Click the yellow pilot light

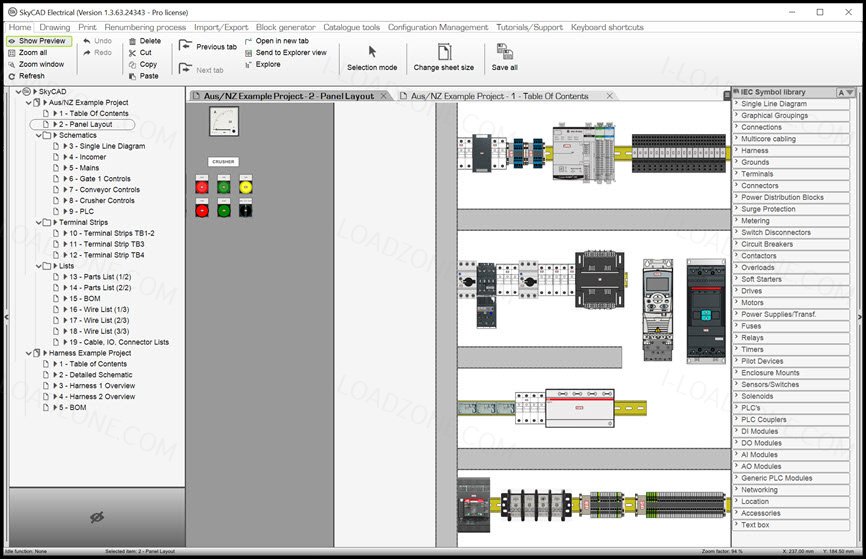(246, 187)
